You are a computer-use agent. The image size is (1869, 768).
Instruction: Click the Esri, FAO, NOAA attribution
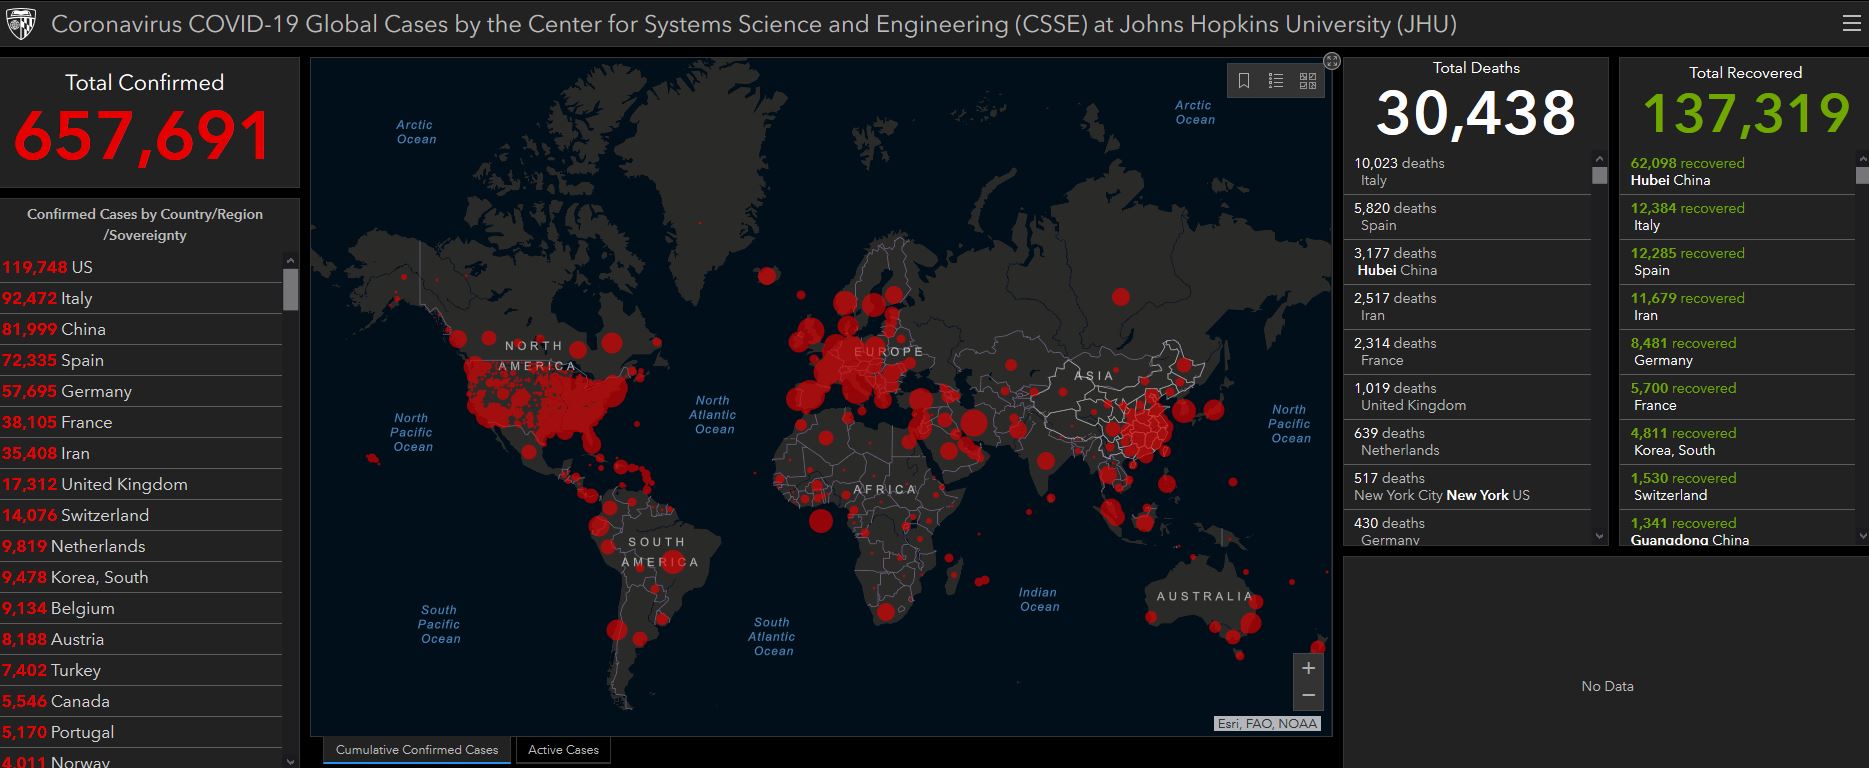pos(1267,723)
